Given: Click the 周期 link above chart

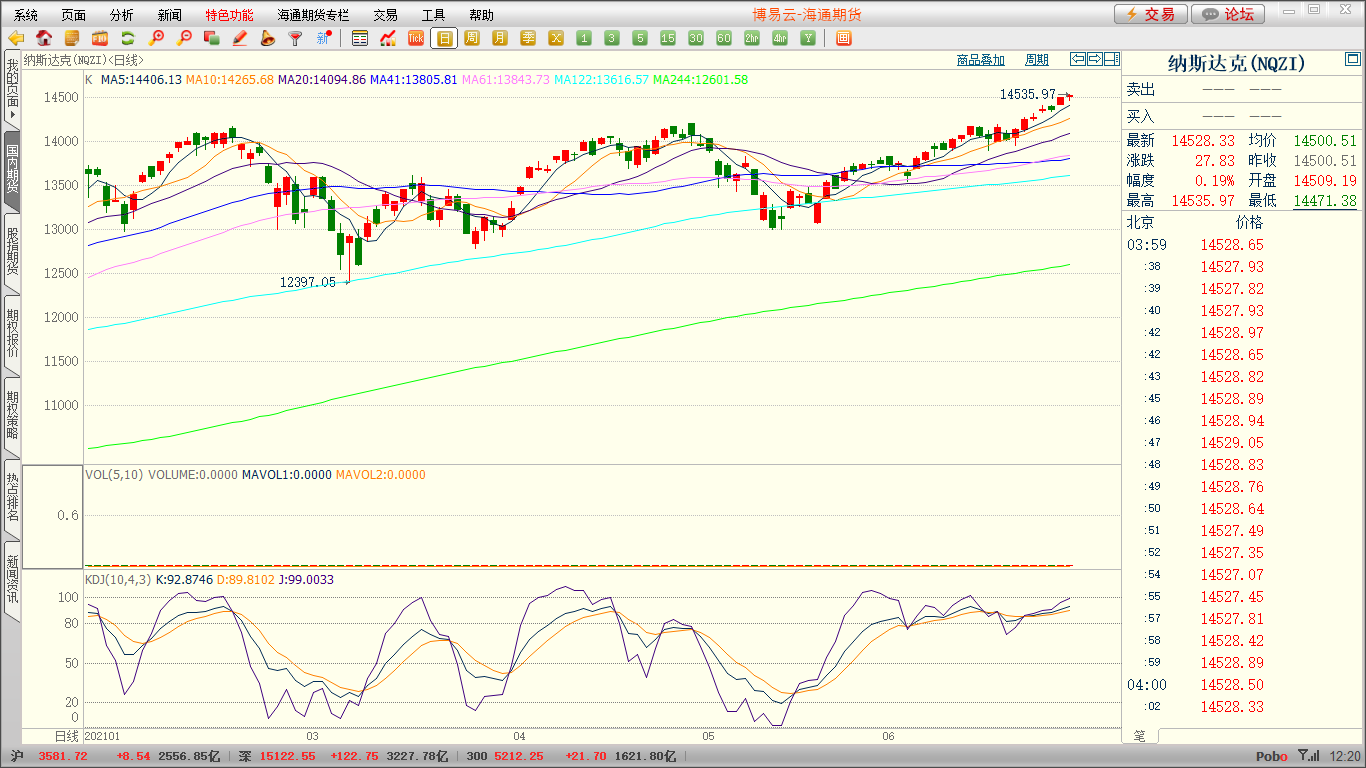Looking at the screenshot, I should [1037, 60].
